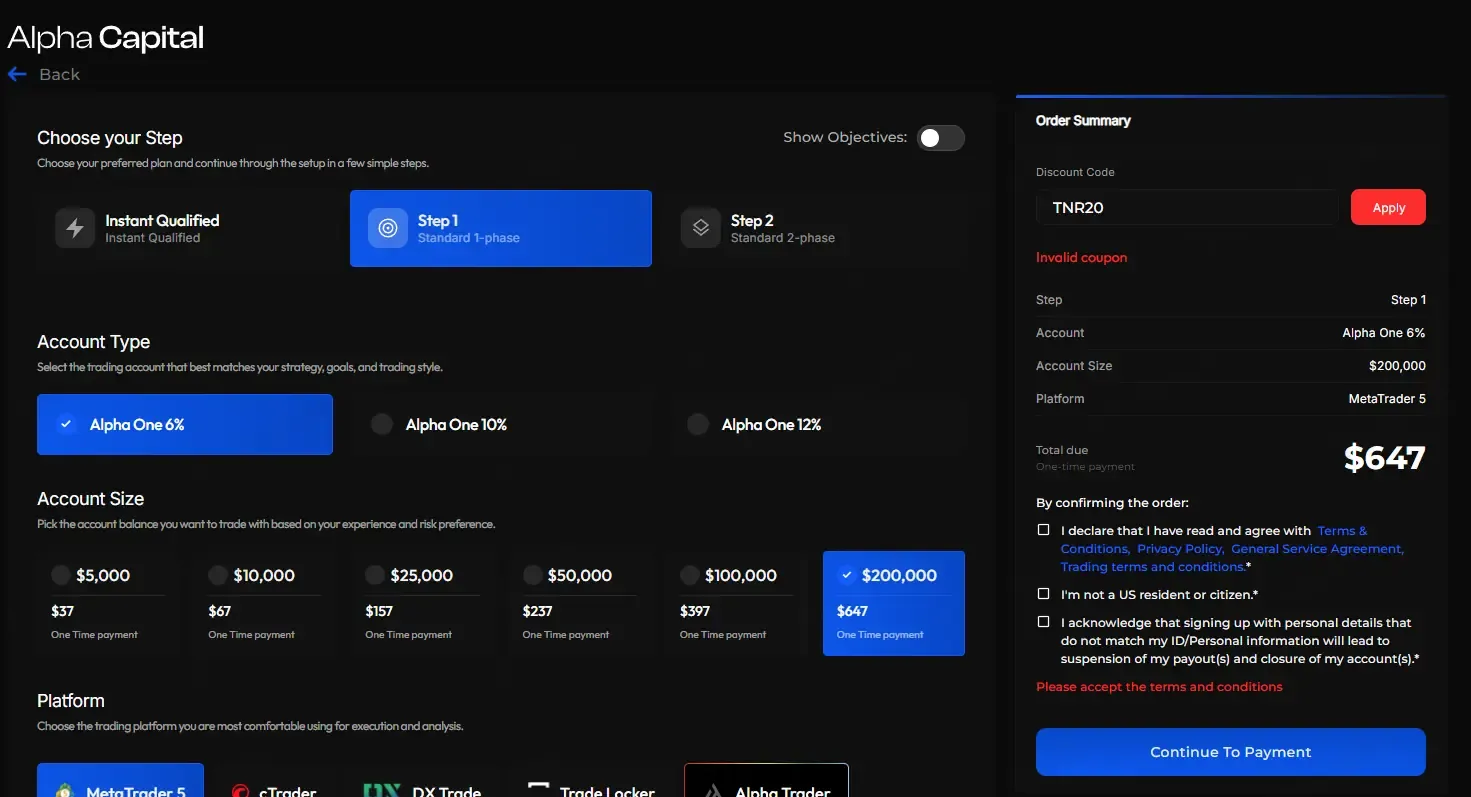Open the Terms & Conditions link
Image resolution: width=1471 pixels, height=797 pixels.
click(x=1342, y=531)
